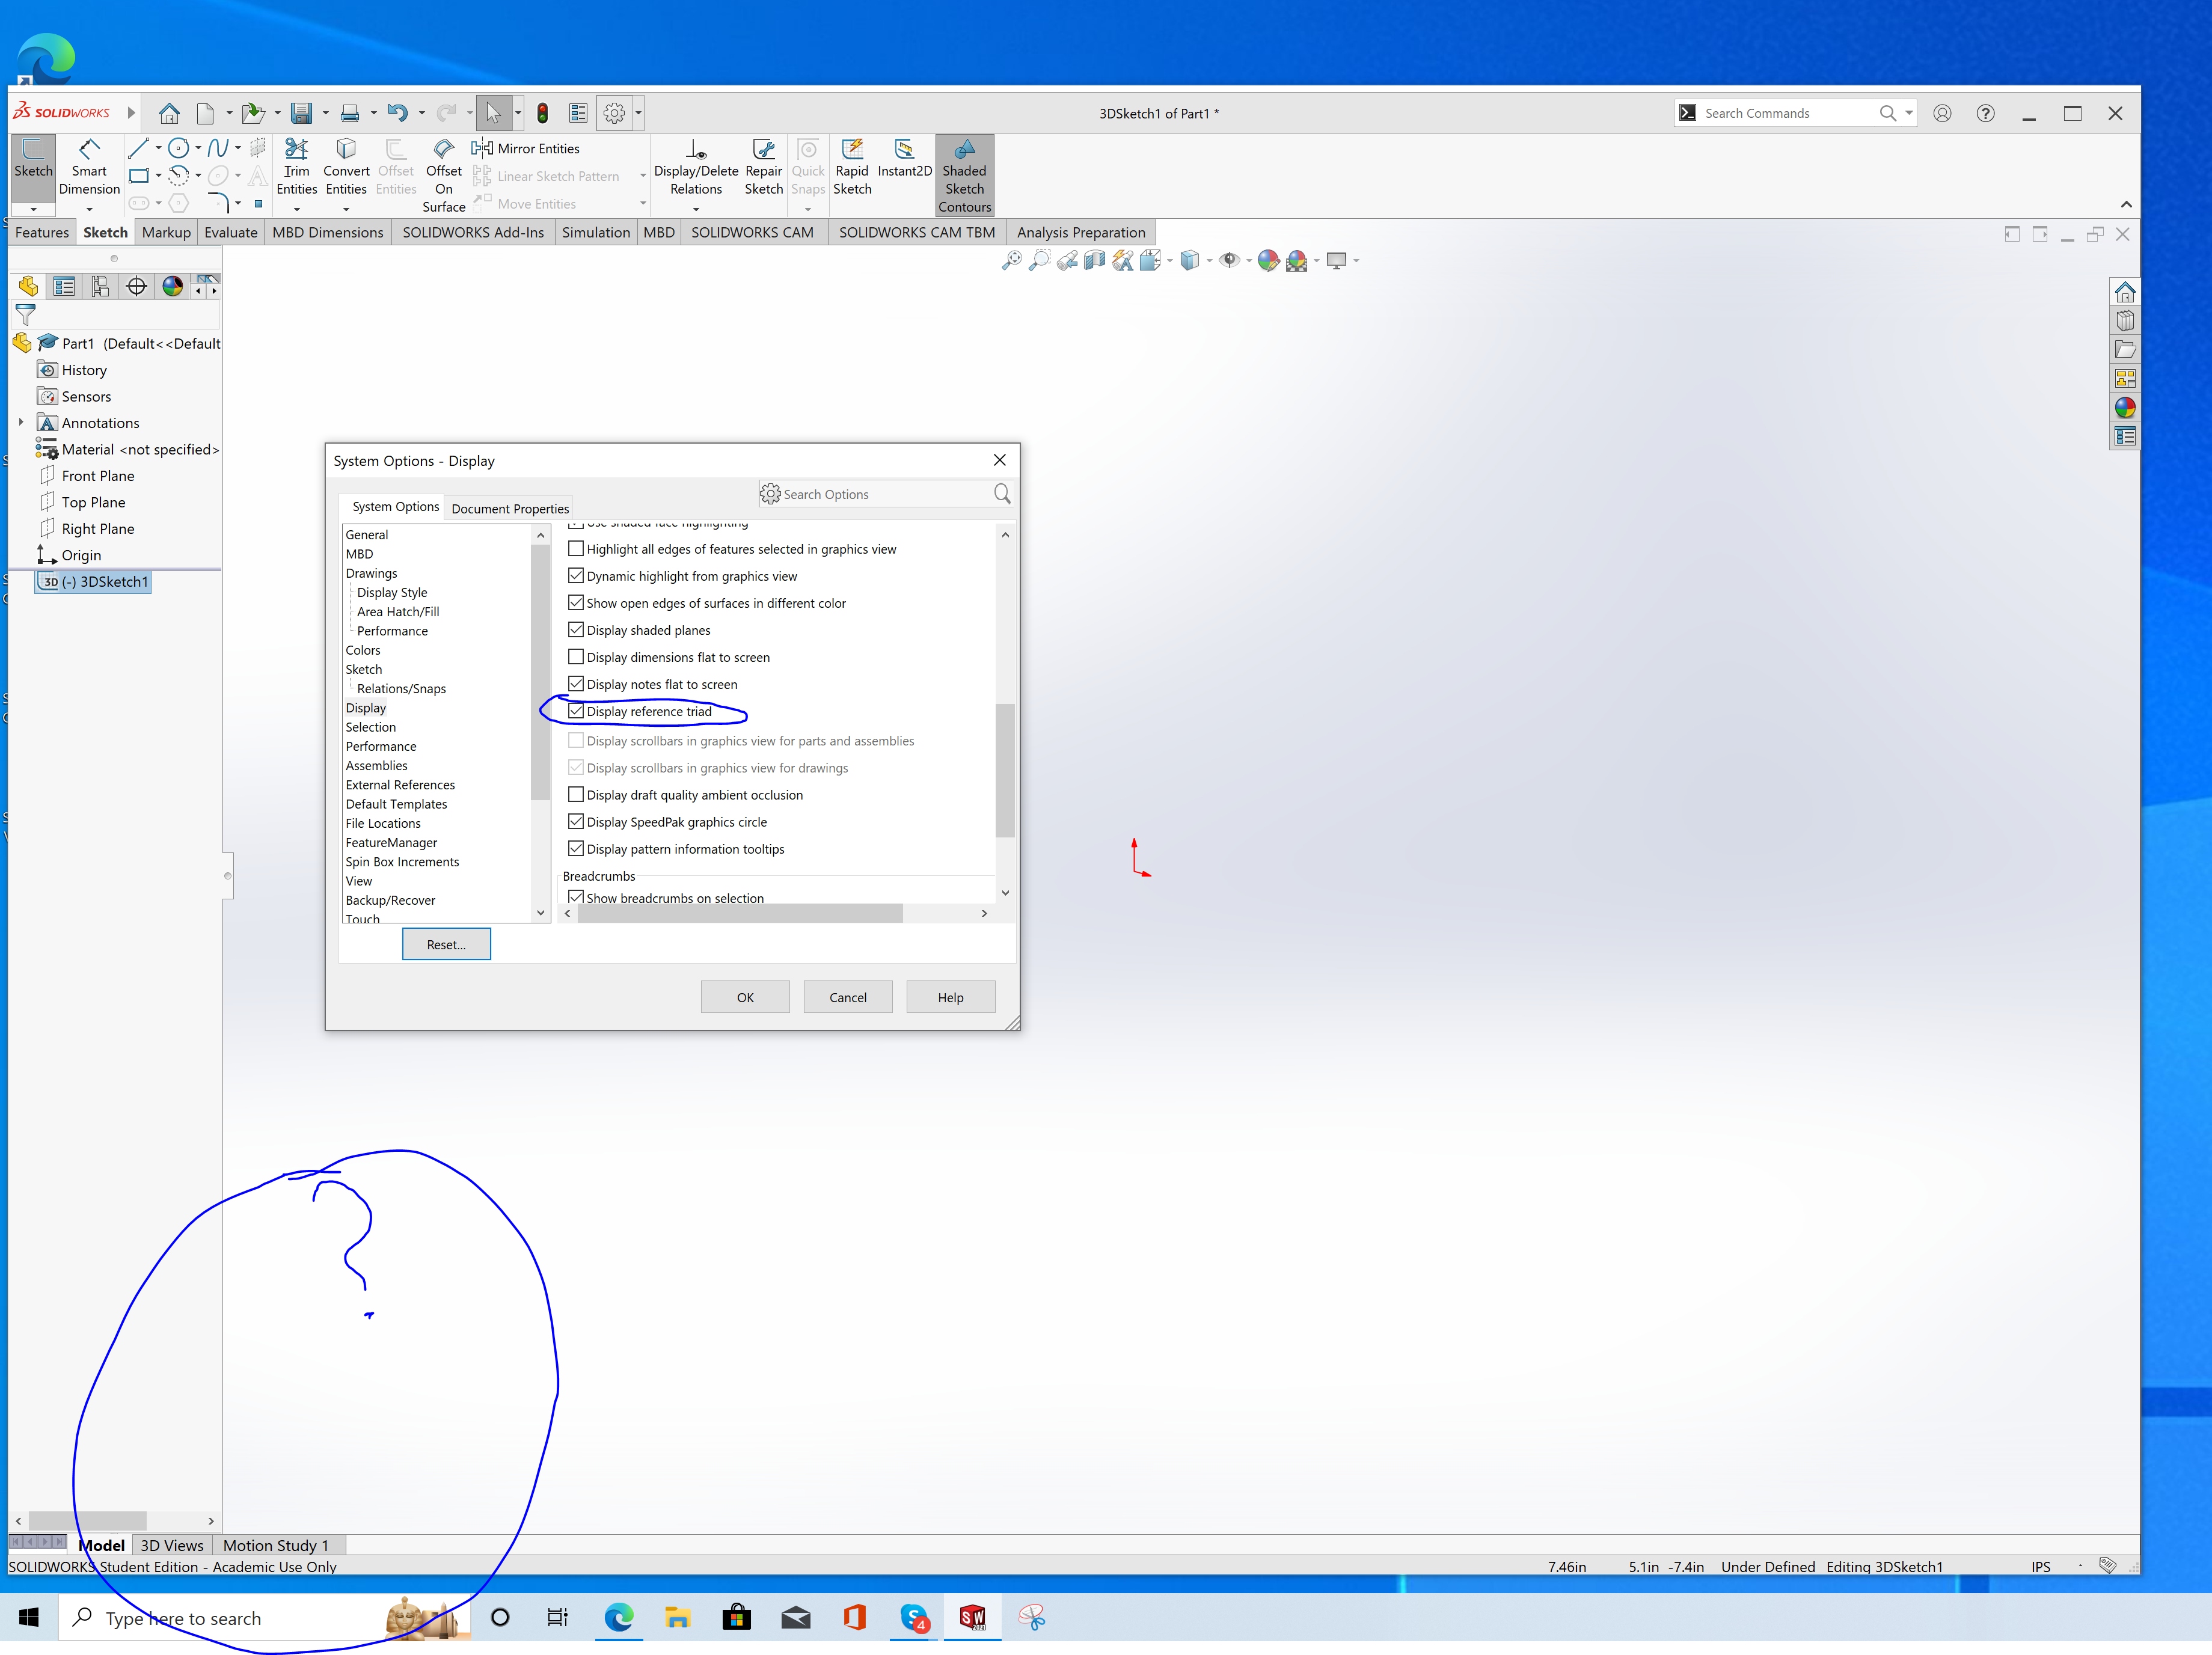This screenshot has height=1655, width=2212.
Task: Open the Evaluate ribbon tab
Action: pos(230,232)
